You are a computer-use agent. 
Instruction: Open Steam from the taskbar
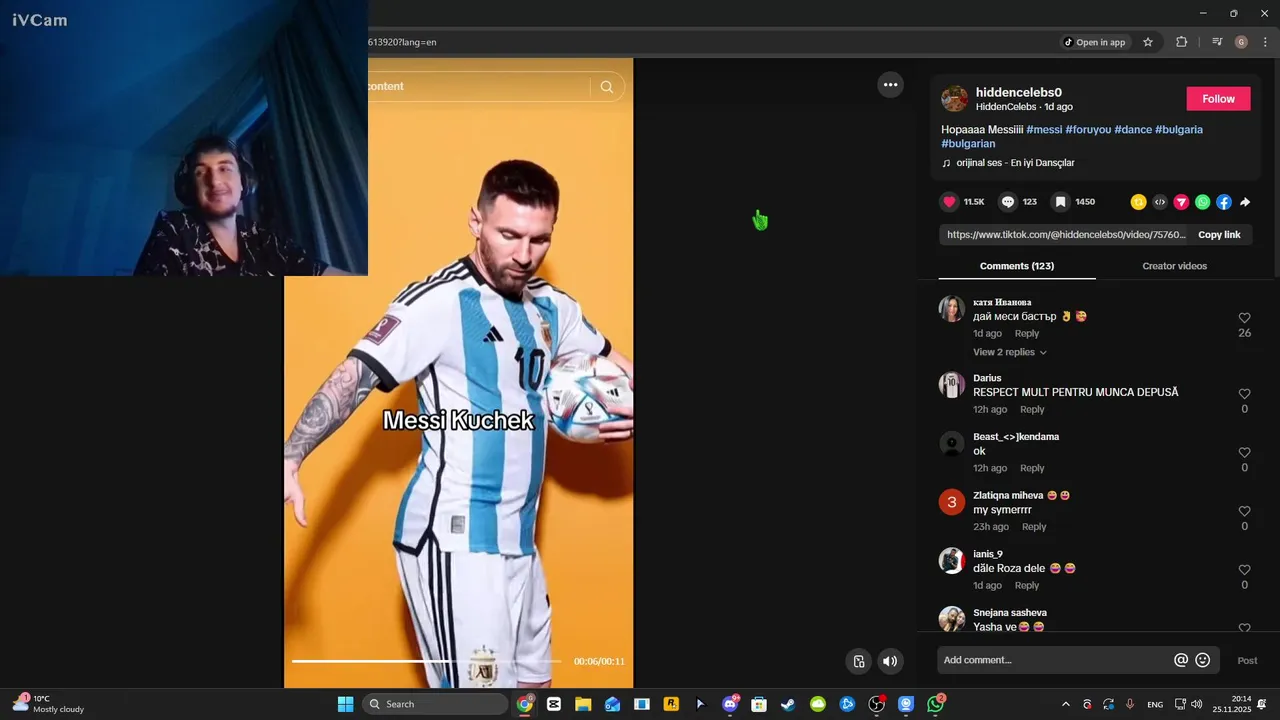[x=788, y=704]
